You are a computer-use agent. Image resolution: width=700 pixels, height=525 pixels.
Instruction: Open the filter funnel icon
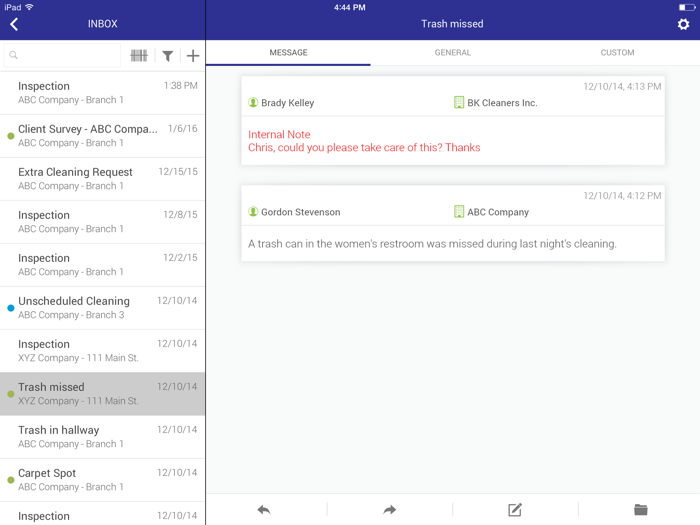(168, 56)
